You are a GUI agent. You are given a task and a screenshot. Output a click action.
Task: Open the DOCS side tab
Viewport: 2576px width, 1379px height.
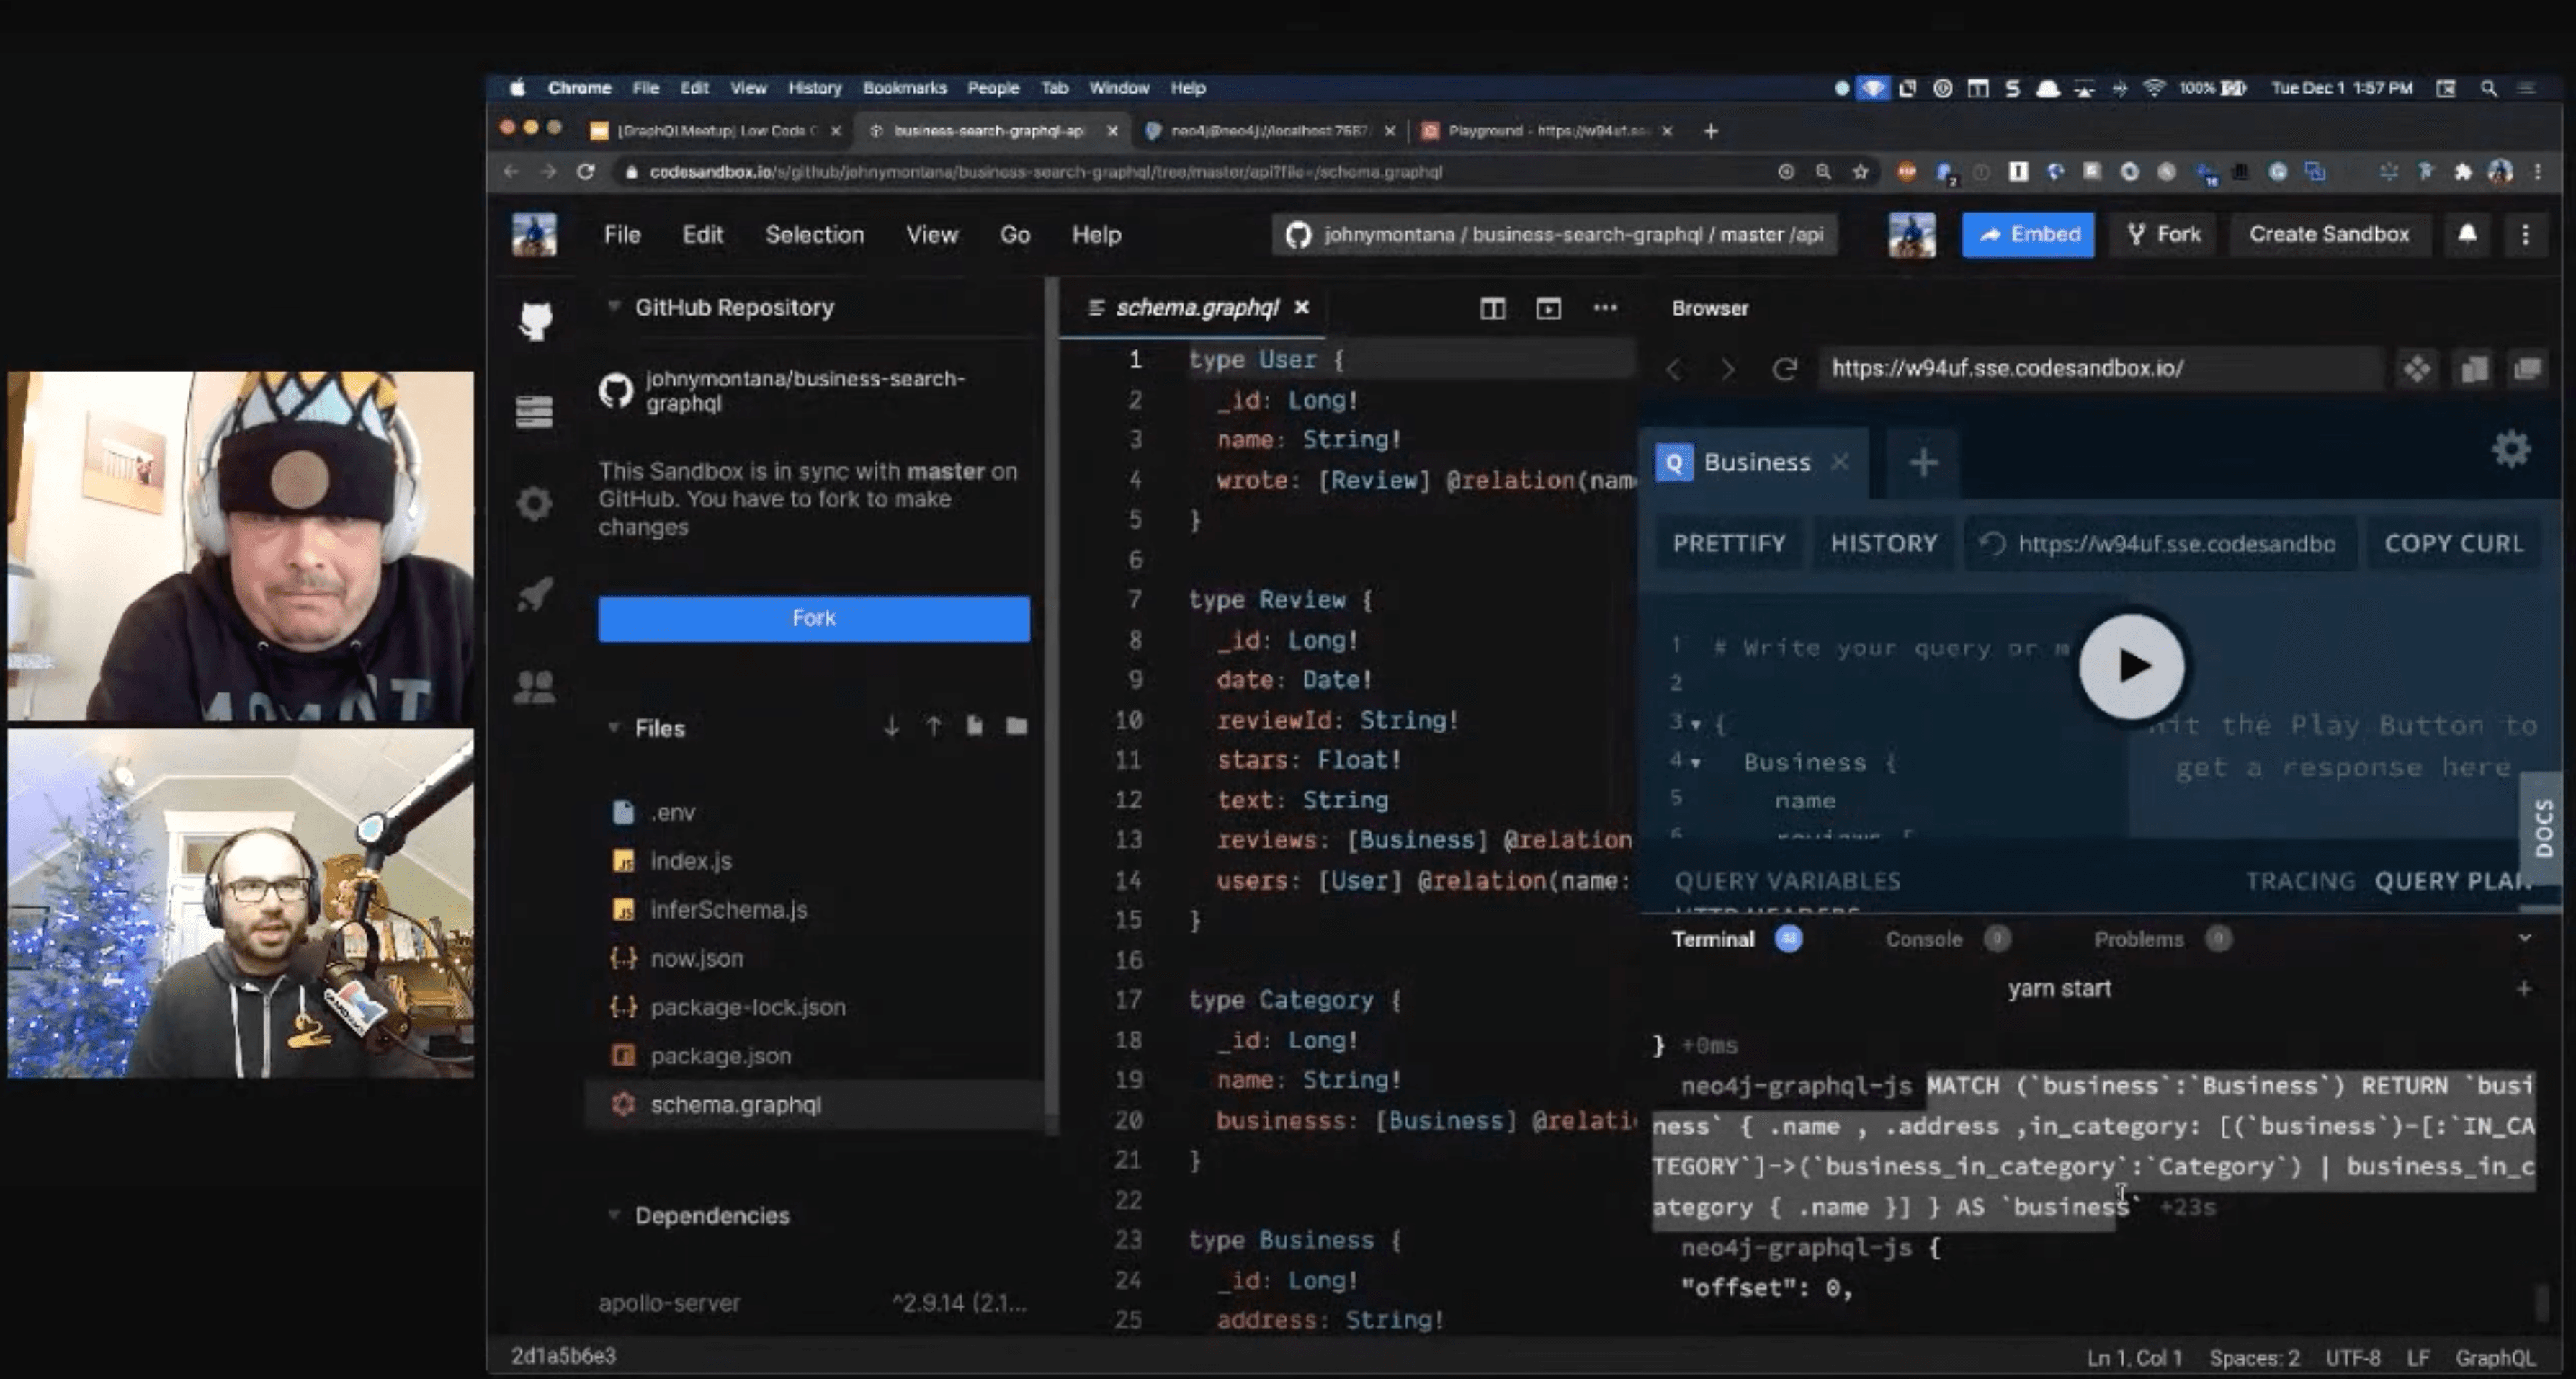click(x=2544, y=828)
